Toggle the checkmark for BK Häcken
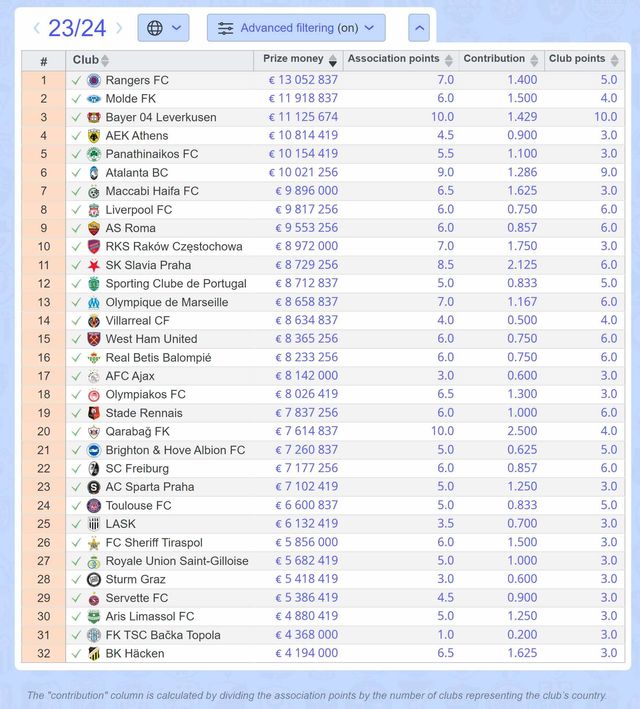 (76, 654)
